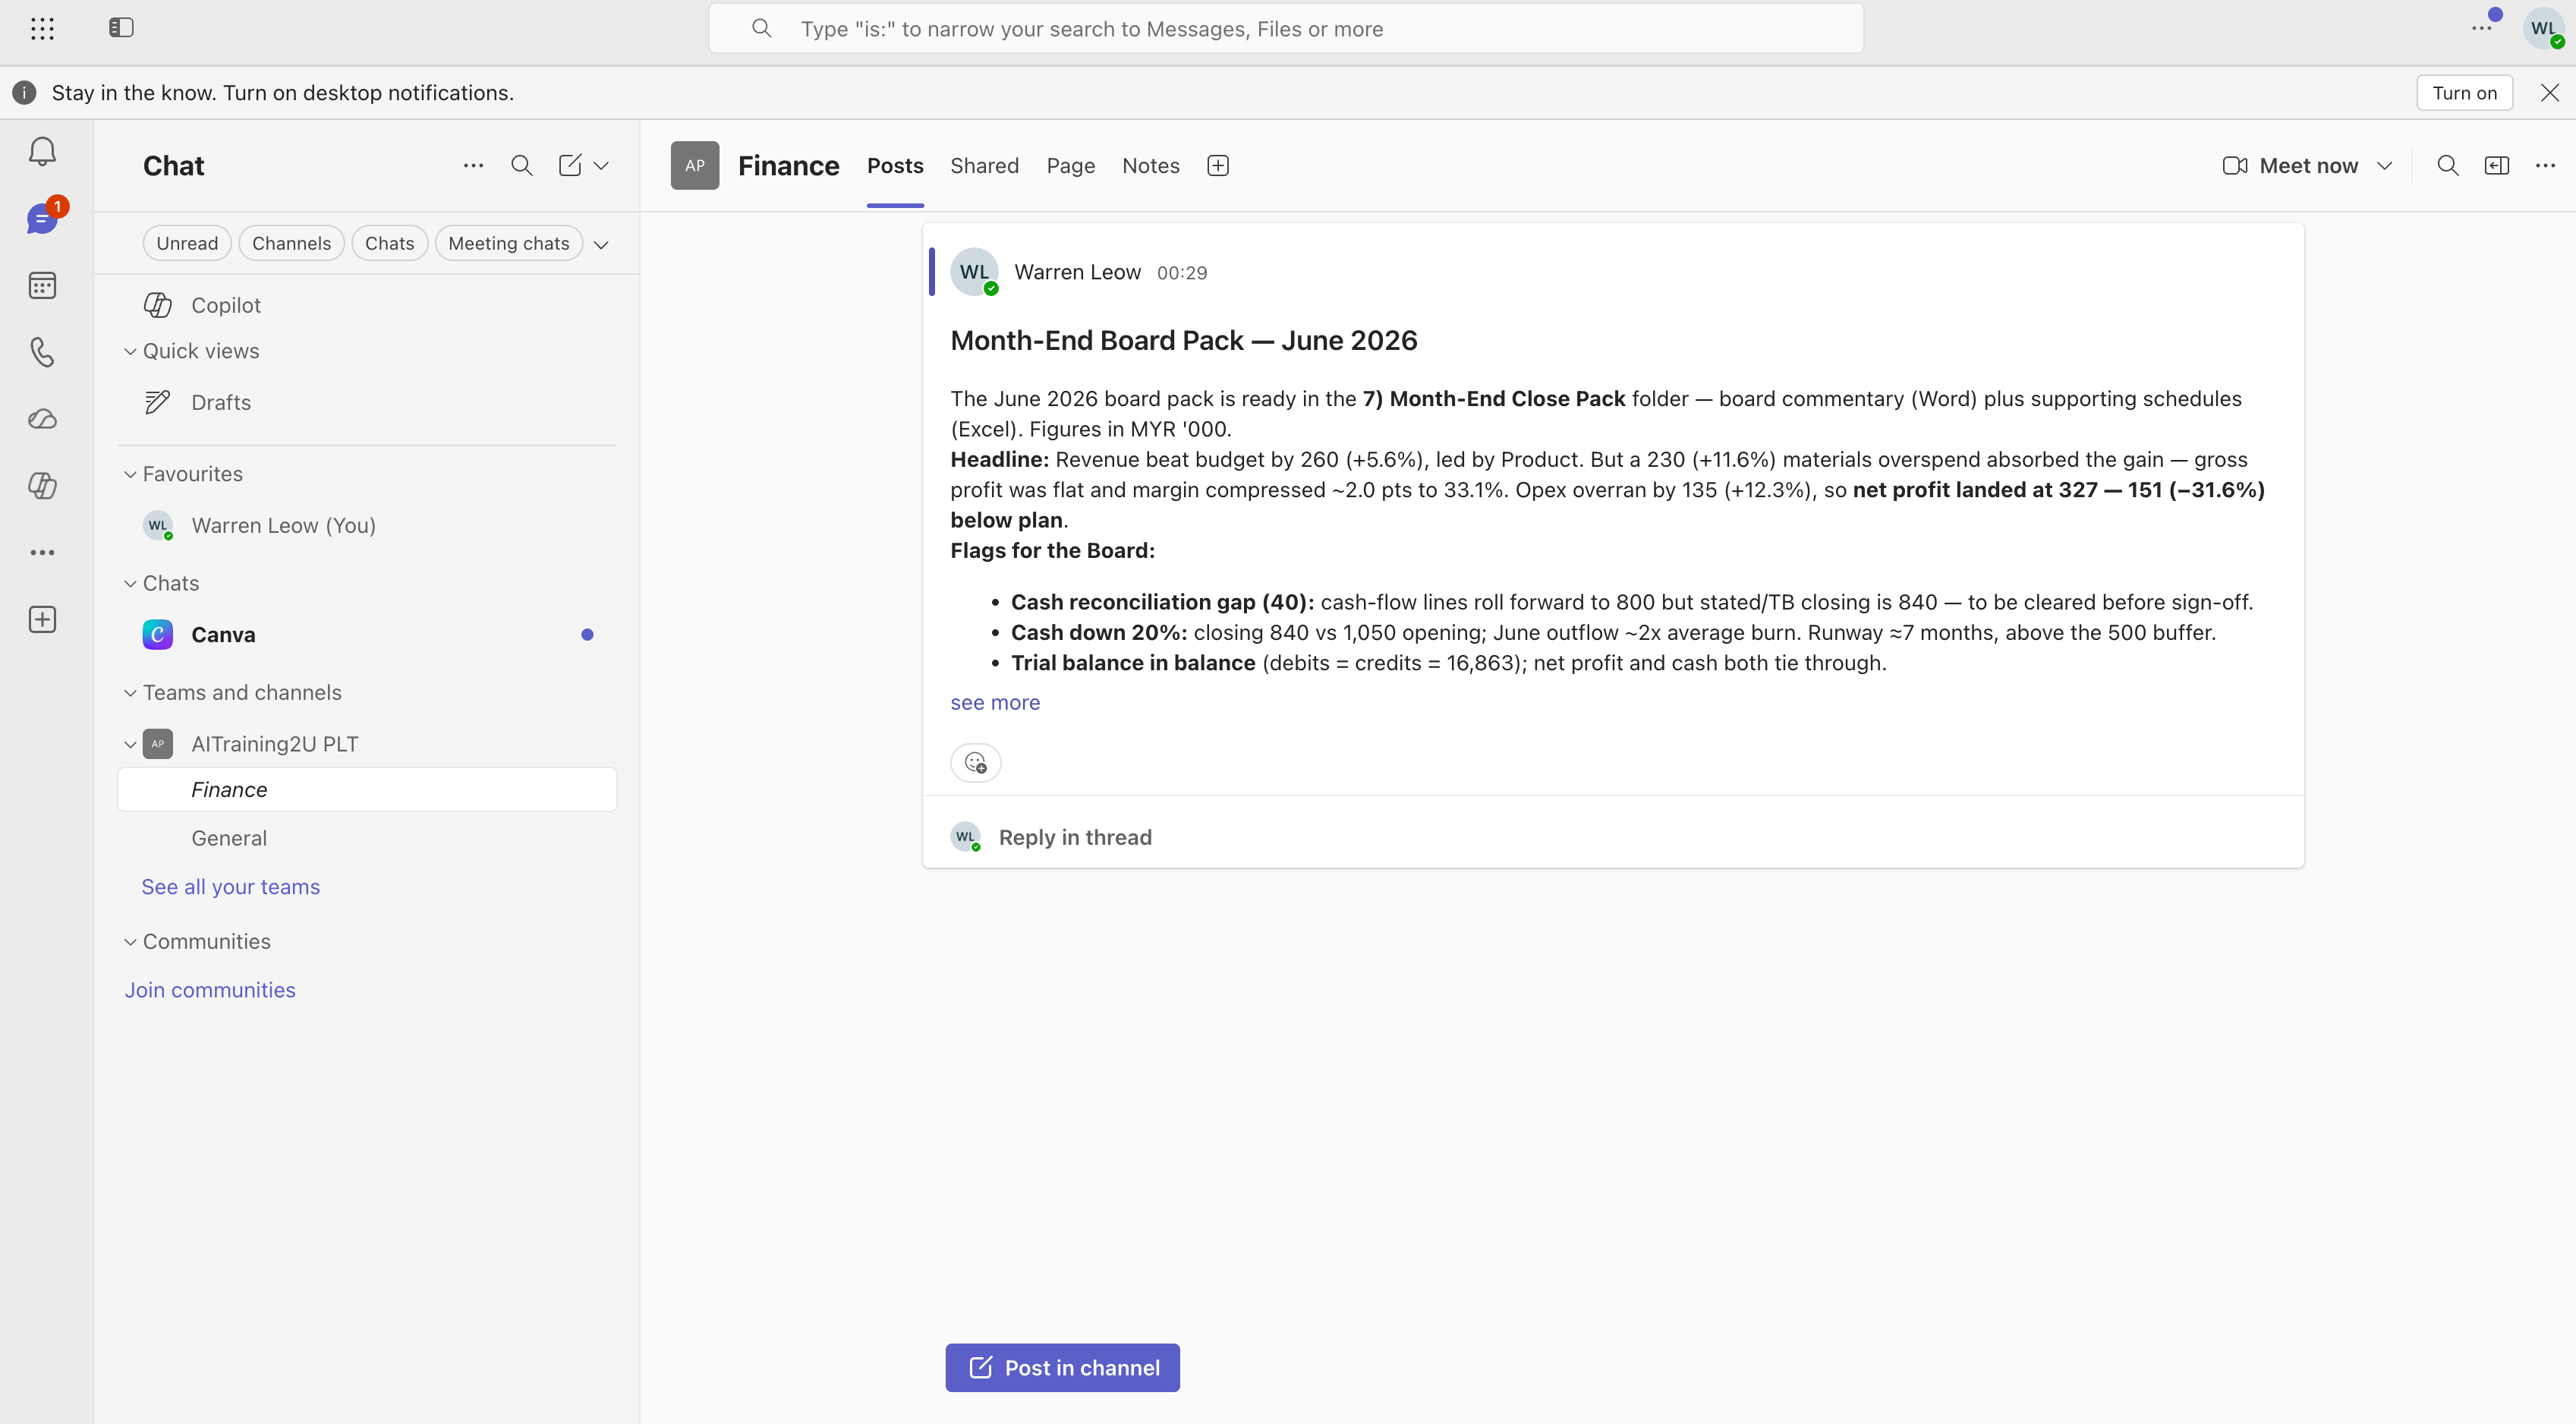2576x1424 pixels.
Task: Toggle the Meeting chats filter chip
Action: point(508,243)
